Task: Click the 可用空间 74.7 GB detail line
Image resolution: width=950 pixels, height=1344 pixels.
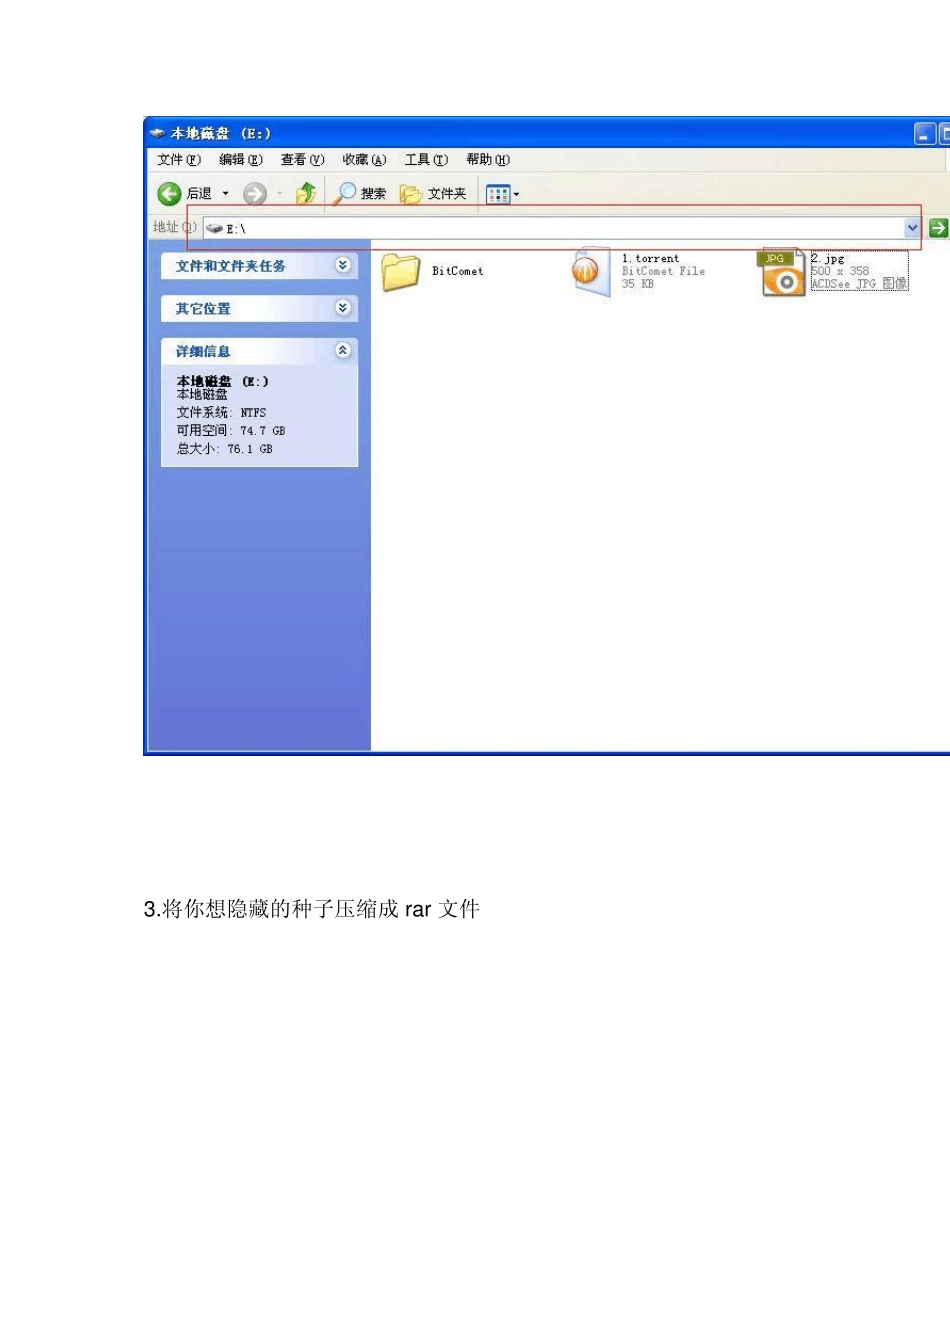Action: point(231,431)
